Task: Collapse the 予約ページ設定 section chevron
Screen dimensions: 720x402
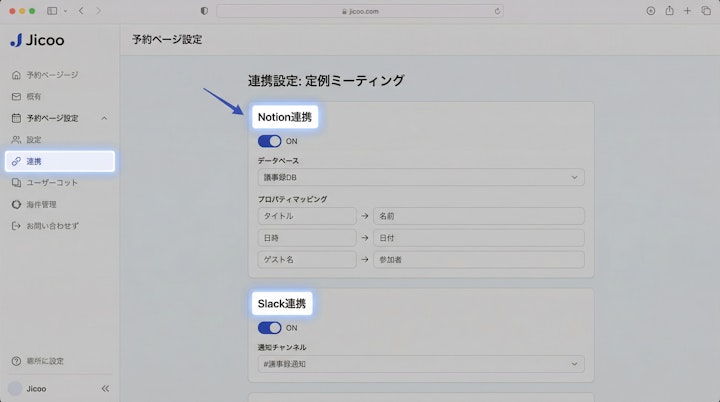Action: click(x=104, y=118)
